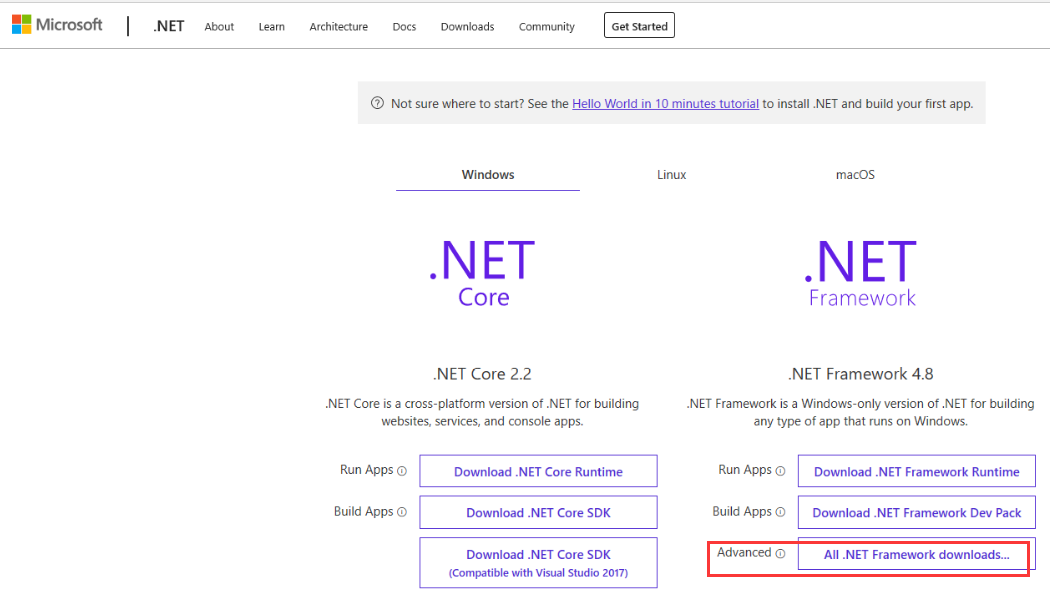Viewport: 1050px width, 592px height.
Task: Click Download .NET Core SDK button
Action: (538, 512)
